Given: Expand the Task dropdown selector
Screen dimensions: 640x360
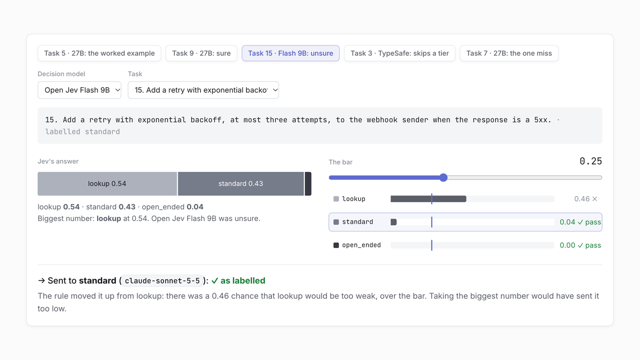Looking at the screenshot, I should [203, 90].
